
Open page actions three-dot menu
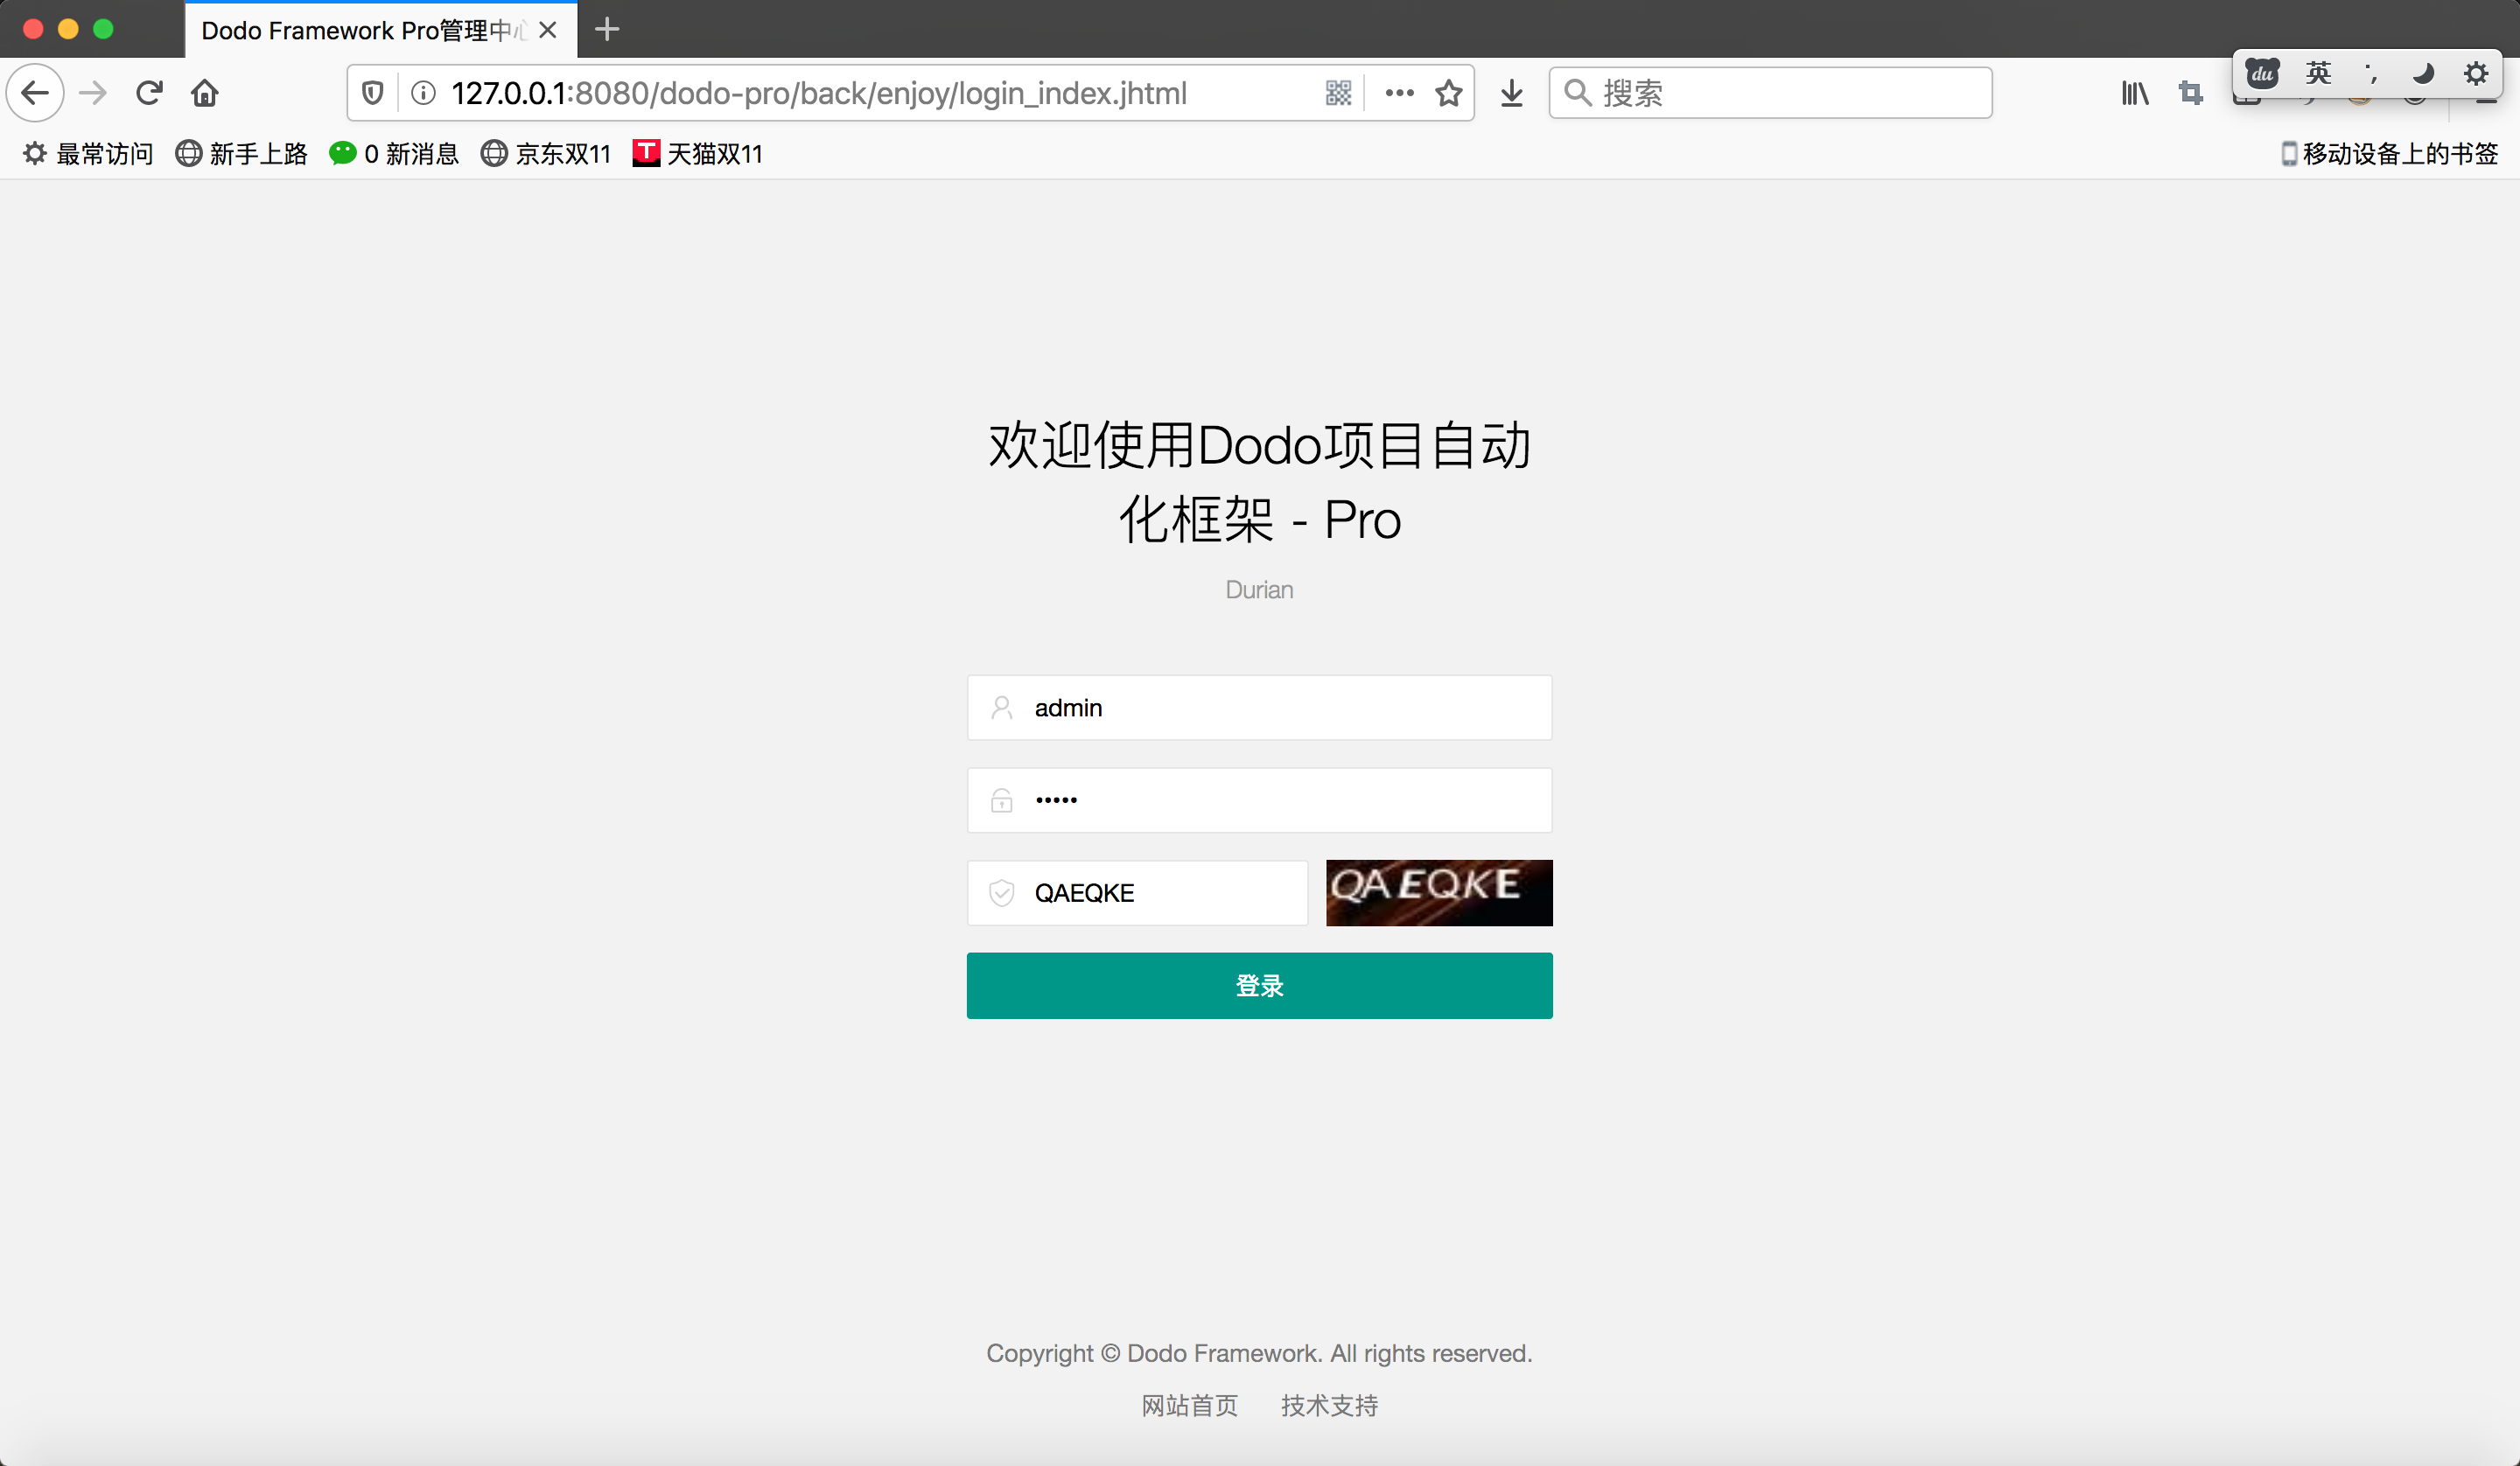1399,93
